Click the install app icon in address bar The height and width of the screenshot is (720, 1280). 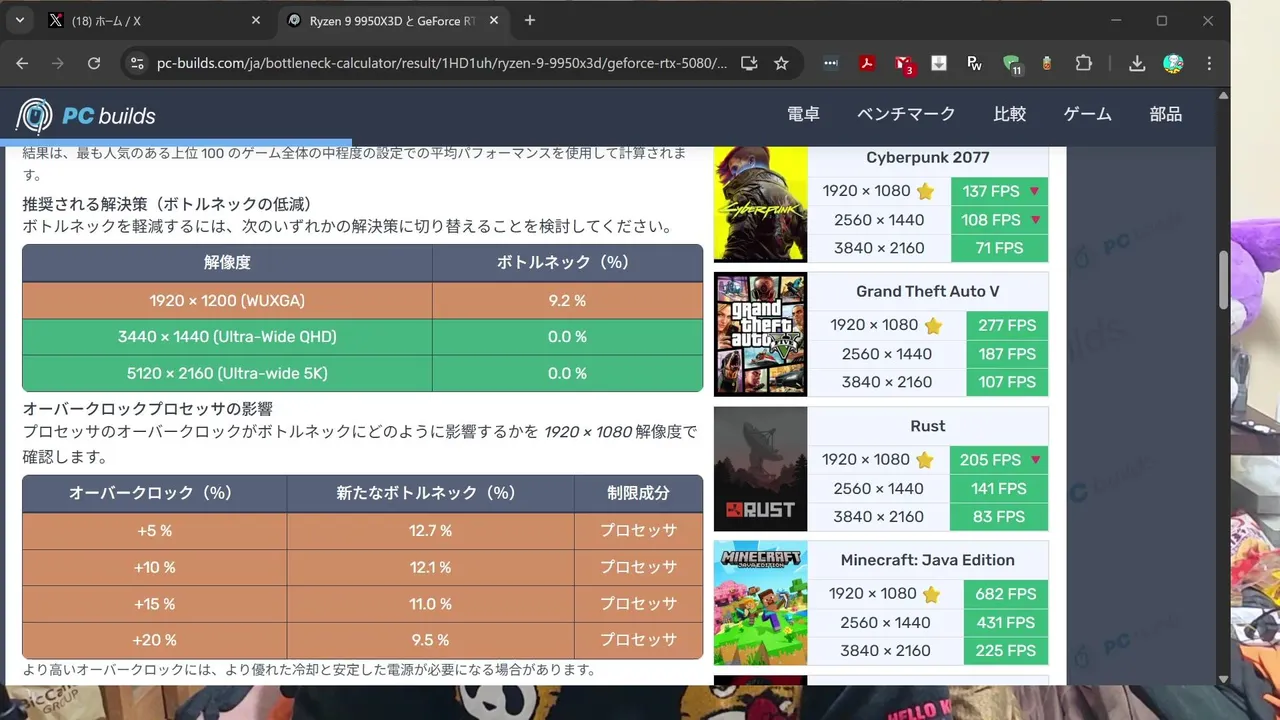point(749,63)
